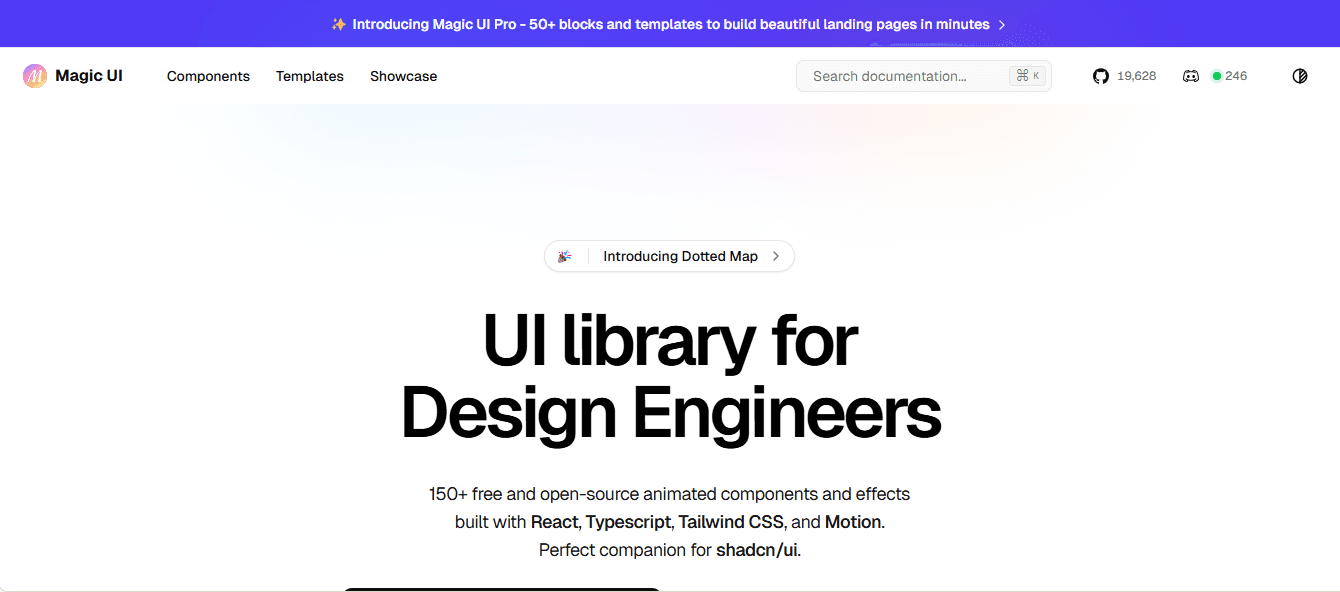
Task: Open the Introducing Dotted Map announcement
Action: (x=680, y=257)
